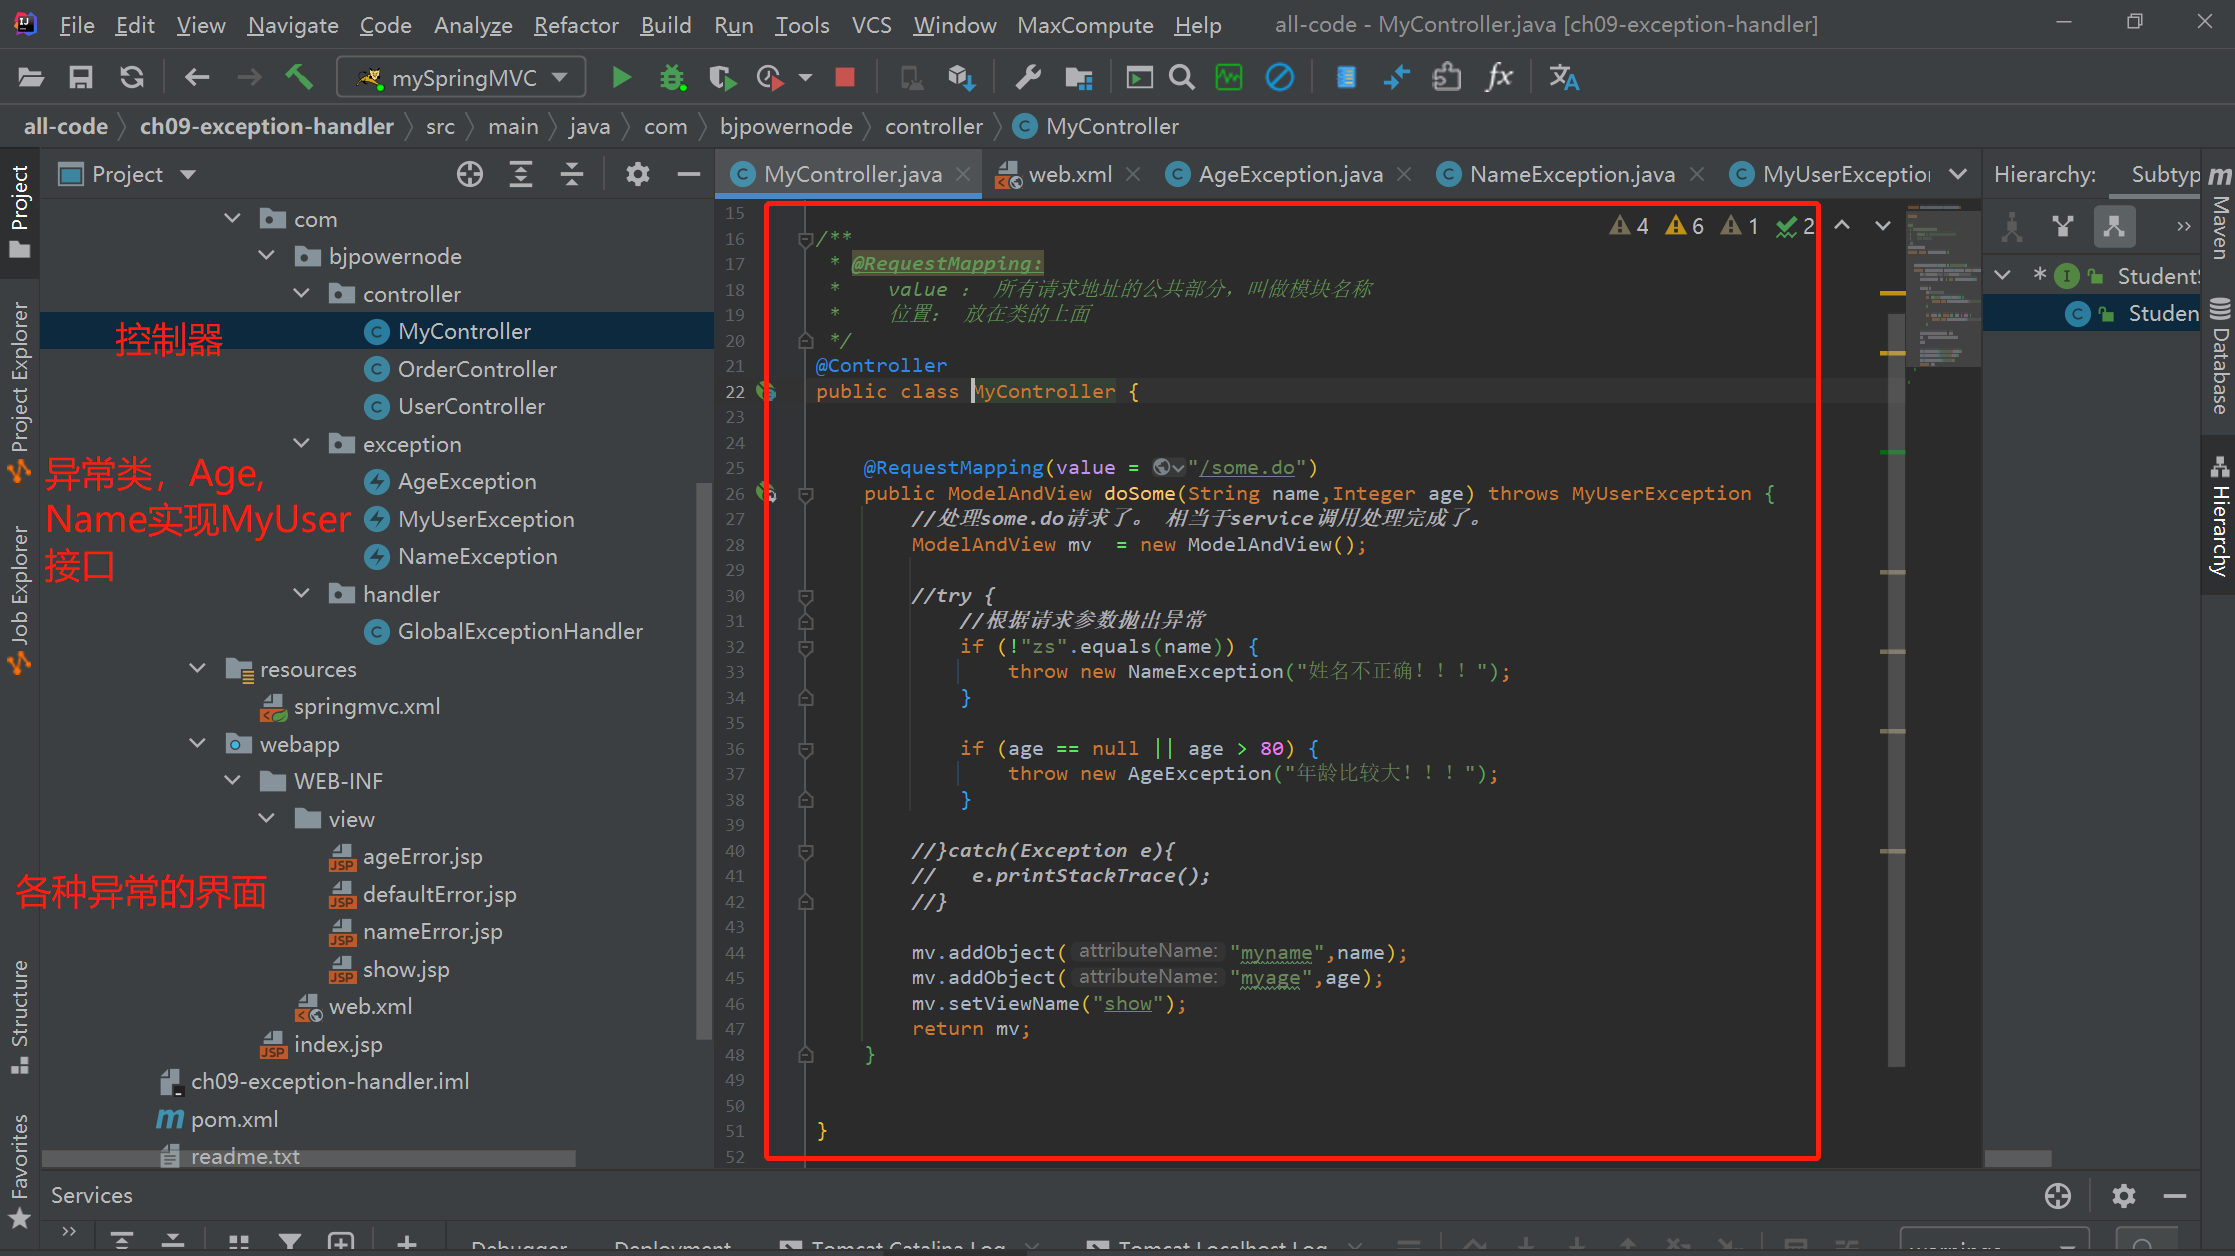
Task: Toggle the Database side panel
Action: pos(2221,358)
